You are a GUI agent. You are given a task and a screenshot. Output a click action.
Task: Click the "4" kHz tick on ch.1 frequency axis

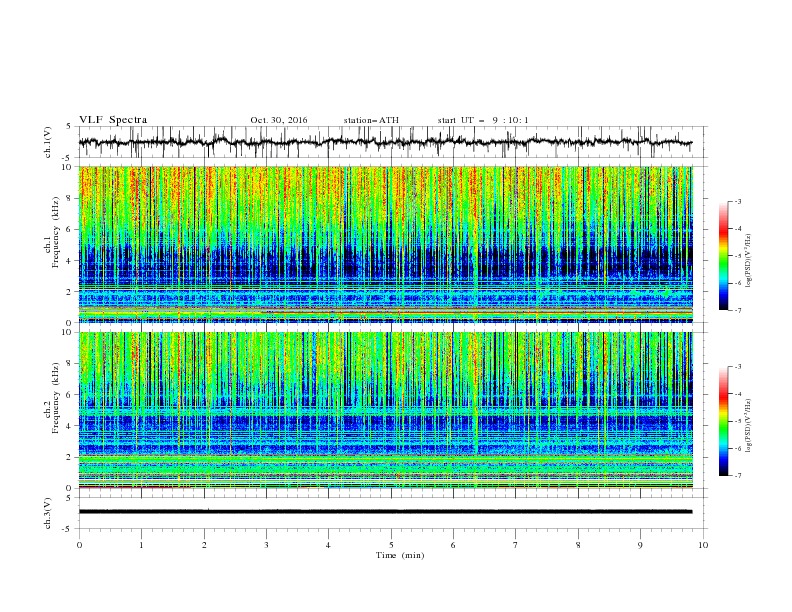71,261
